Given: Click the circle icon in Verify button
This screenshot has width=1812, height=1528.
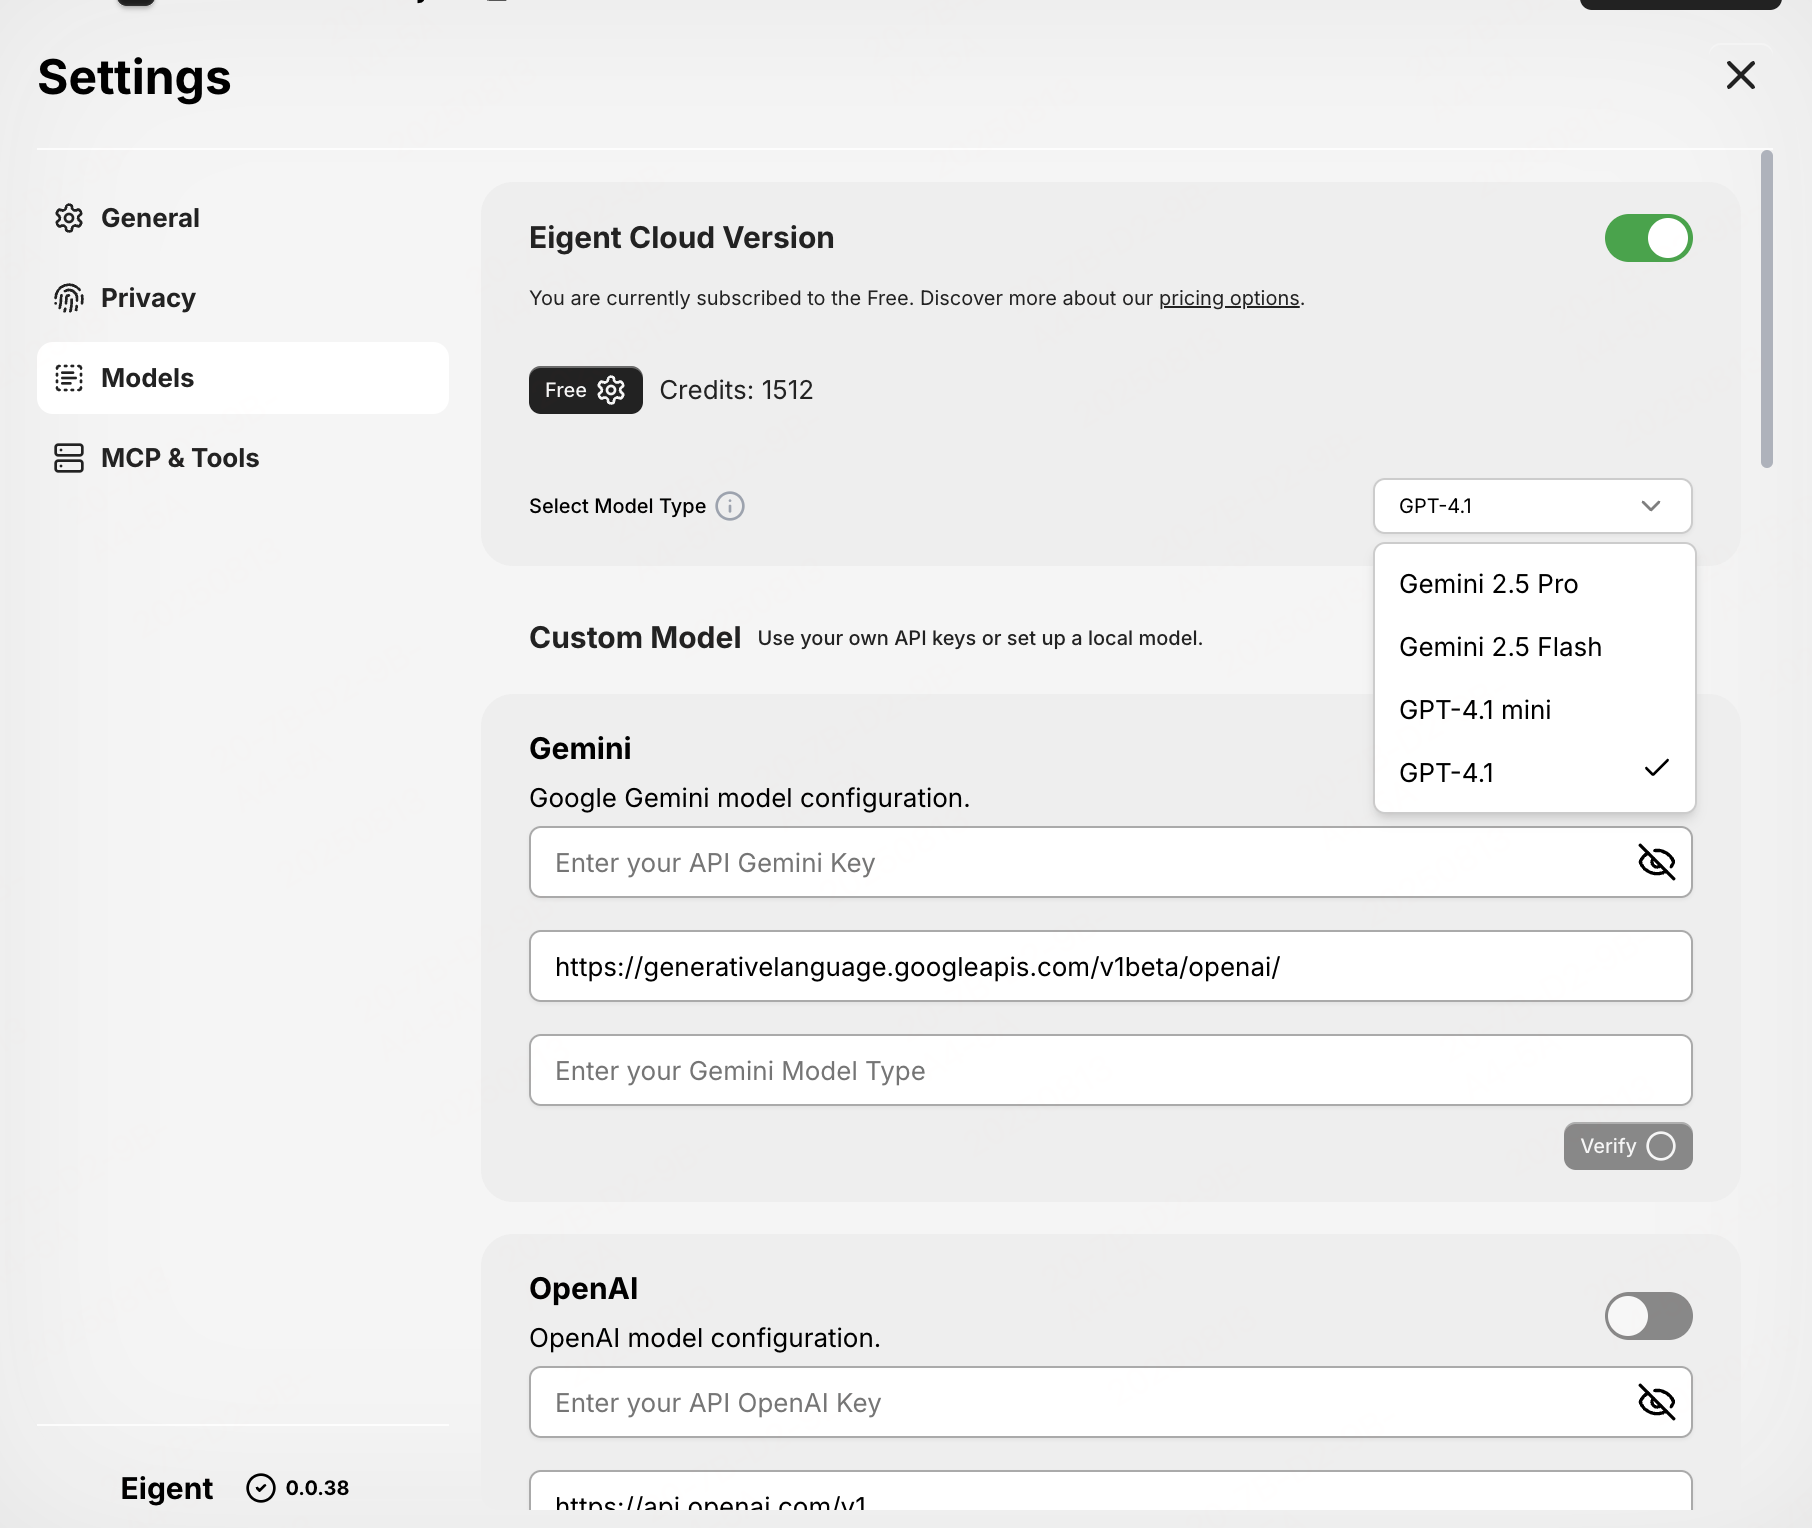Looking at the screenshot, I should (1661, 1146).
